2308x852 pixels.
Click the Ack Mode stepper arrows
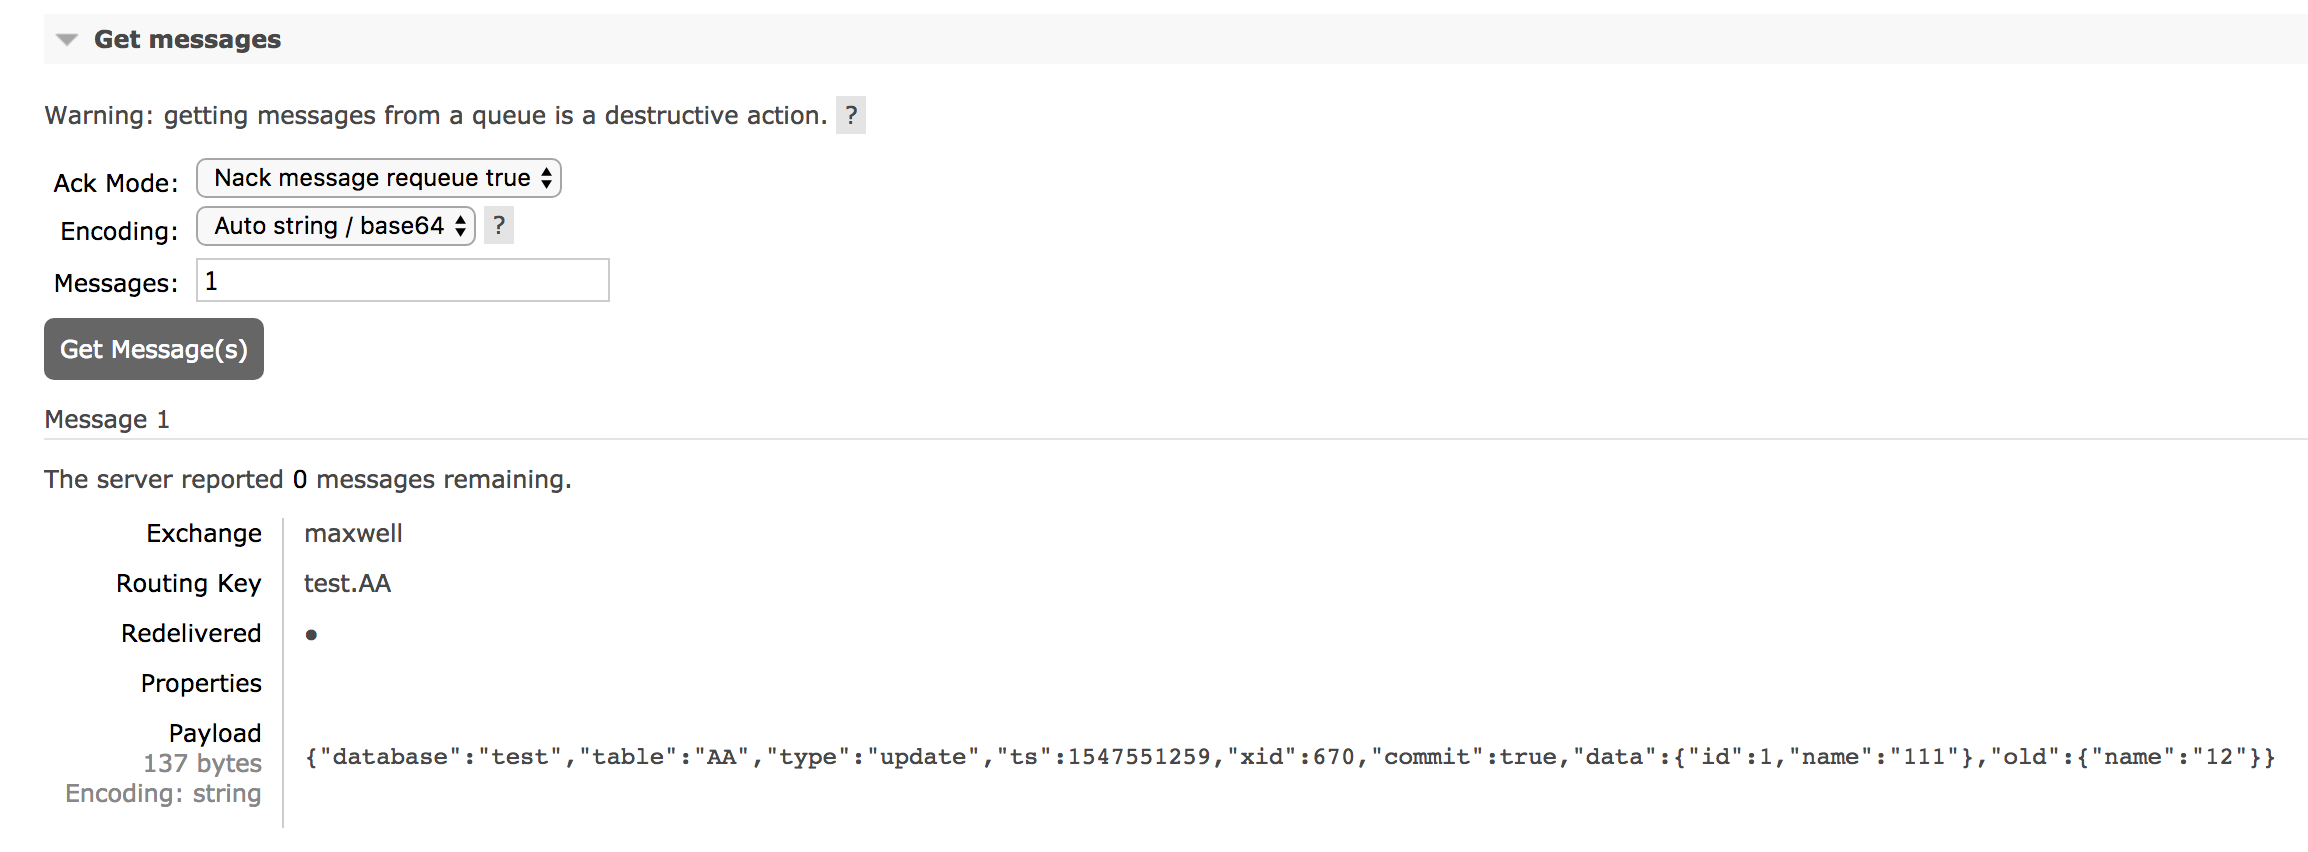coord(548,178)
